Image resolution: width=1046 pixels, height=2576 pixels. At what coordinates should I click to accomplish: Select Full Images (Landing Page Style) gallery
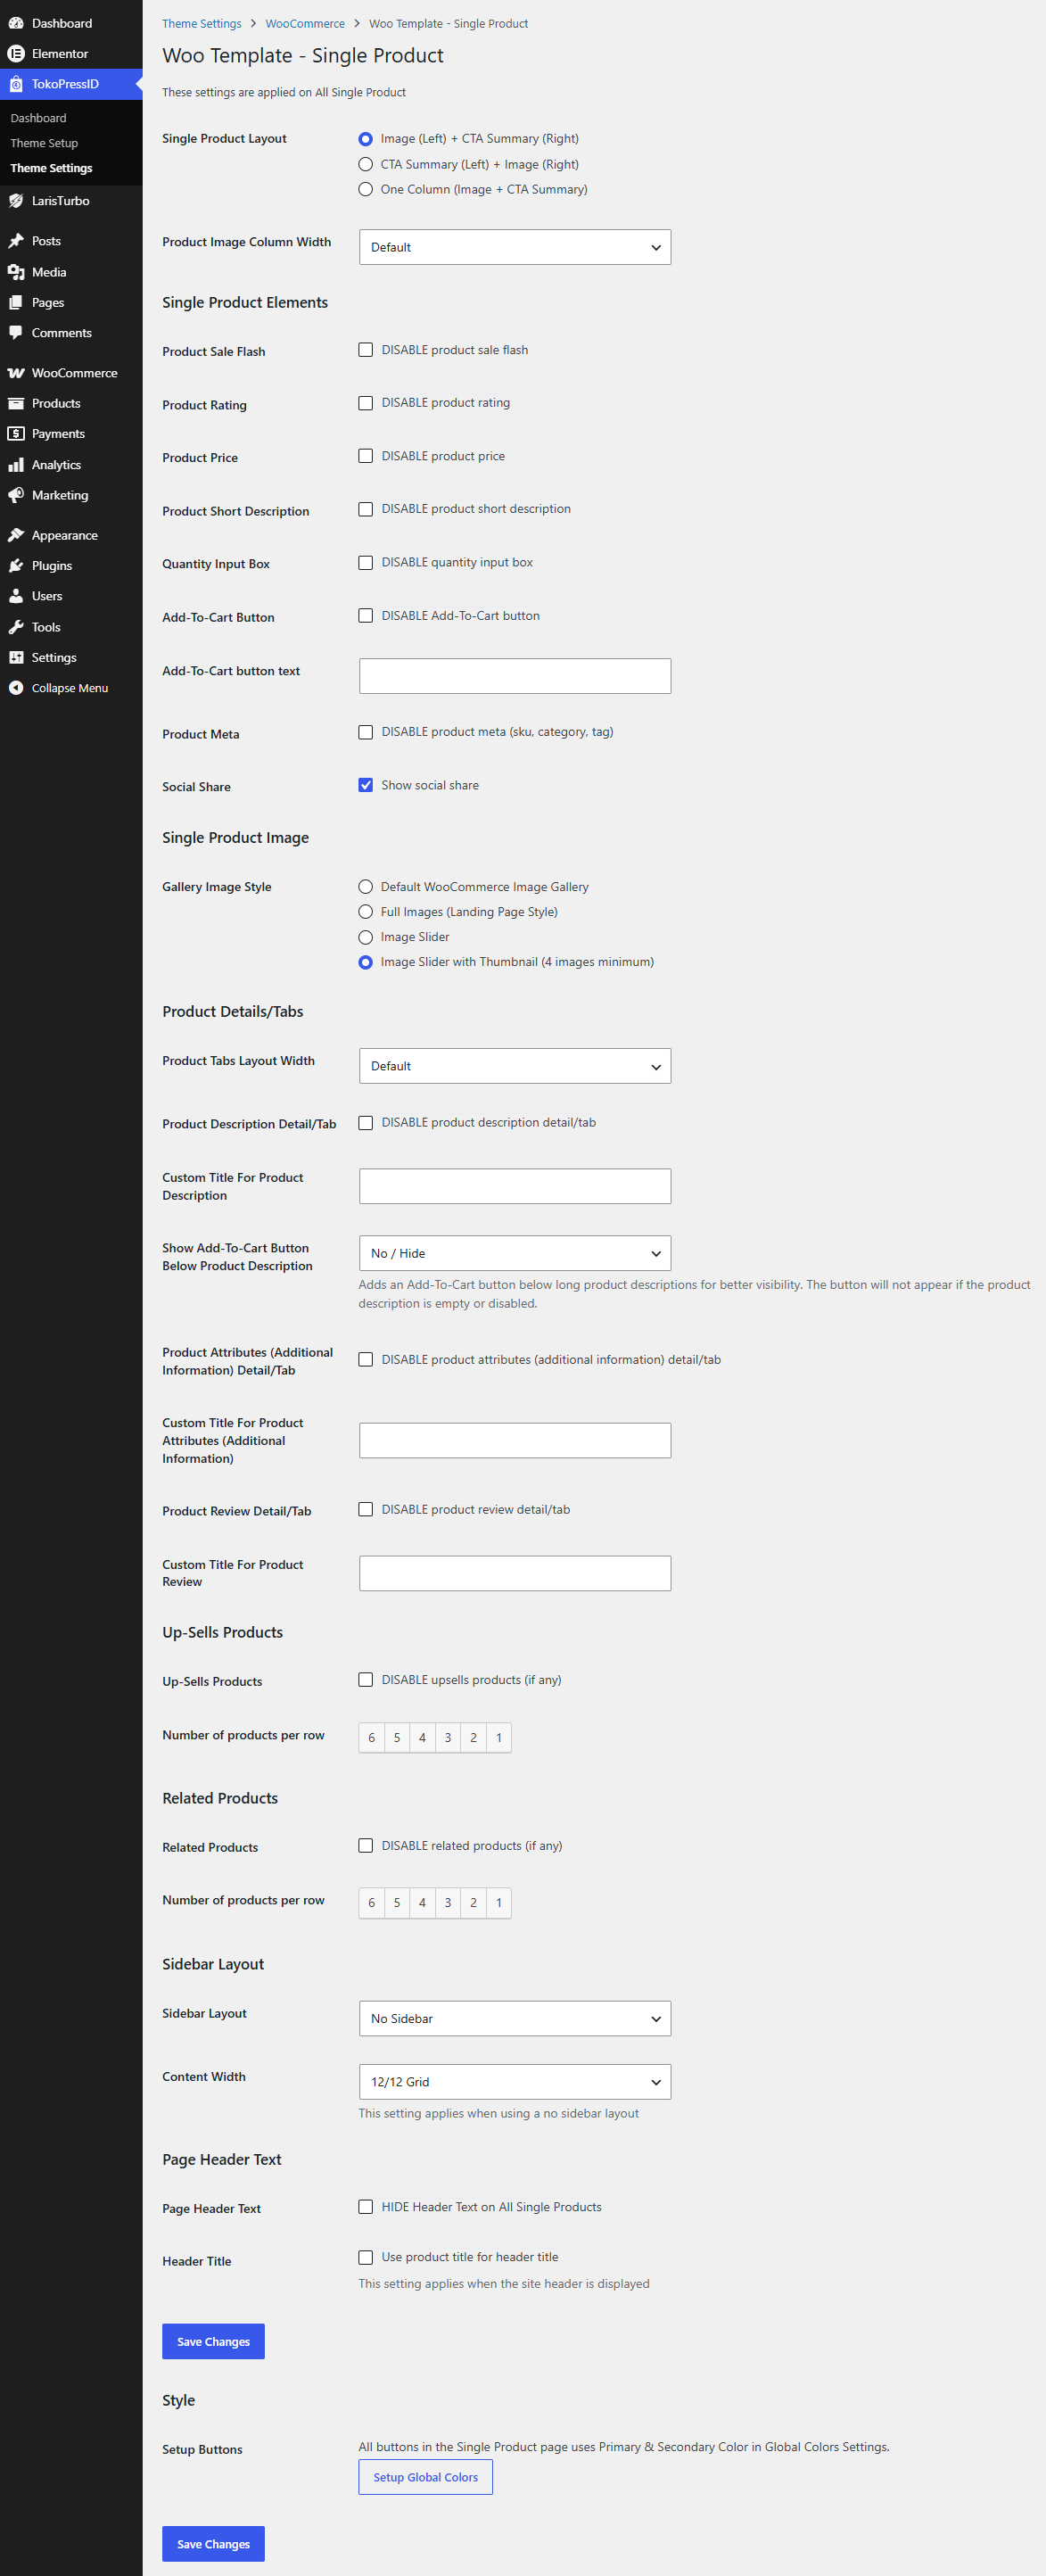pos(366,912)
